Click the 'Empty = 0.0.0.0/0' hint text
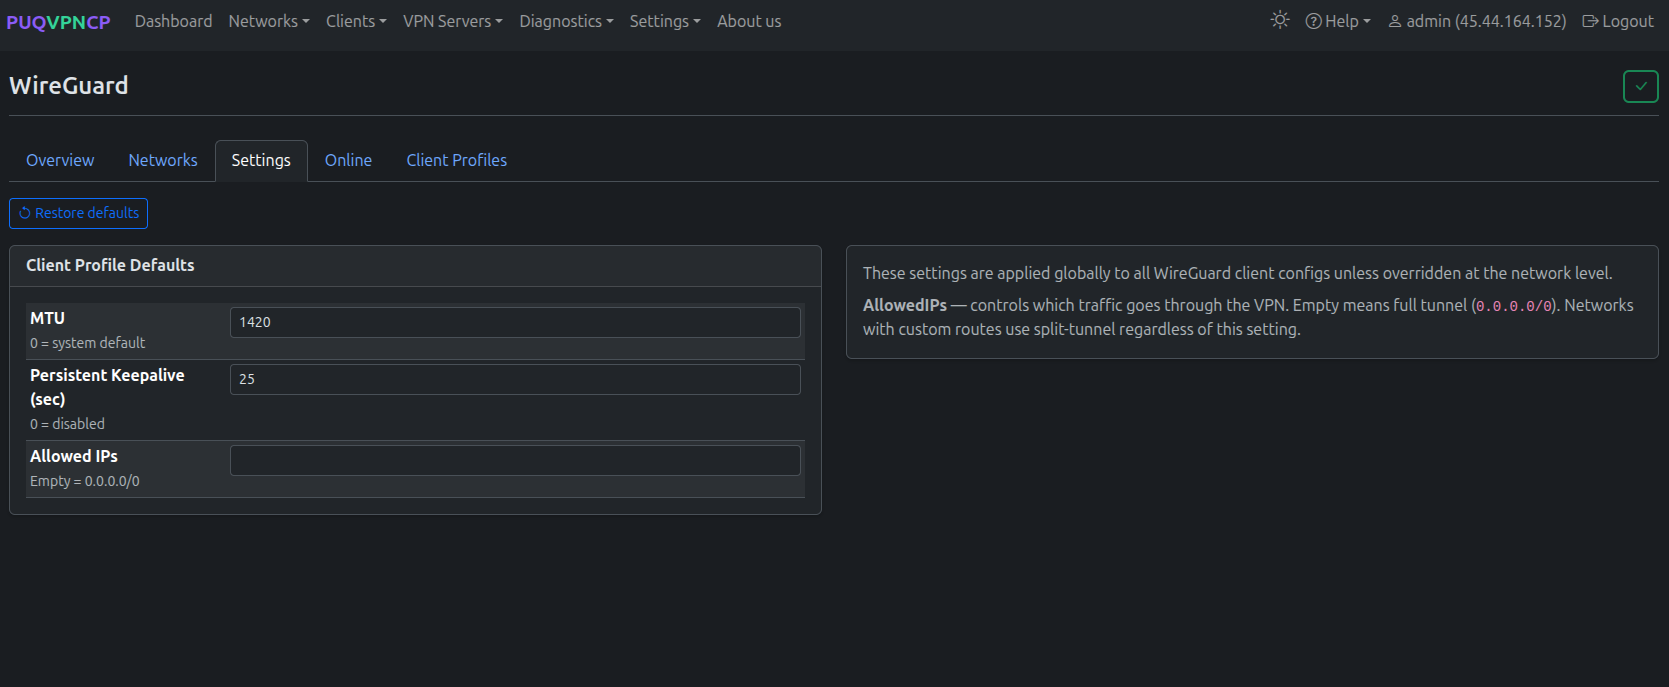The image size is (1669, 687). tap(85, 481)
